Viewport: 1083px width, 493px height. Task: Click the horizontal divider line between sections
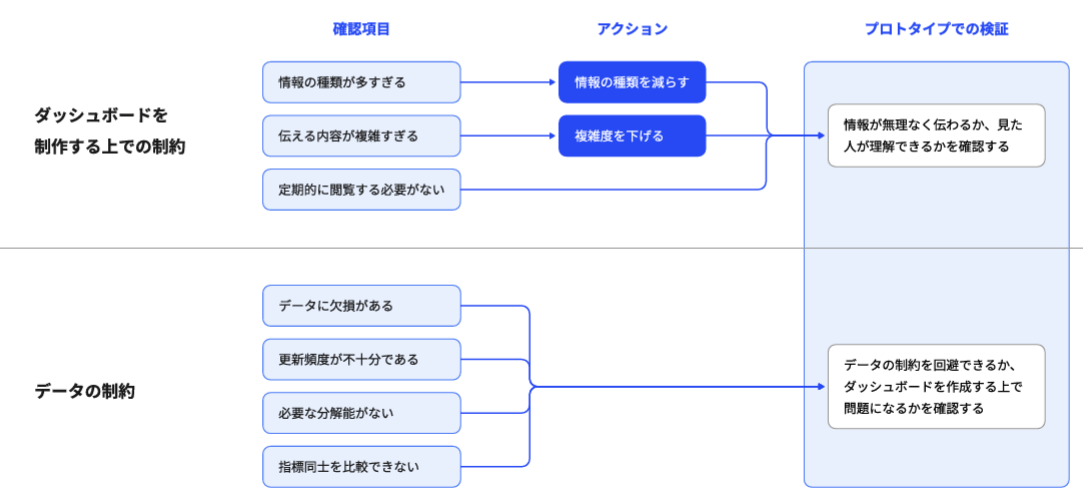(x=400, y=248)
